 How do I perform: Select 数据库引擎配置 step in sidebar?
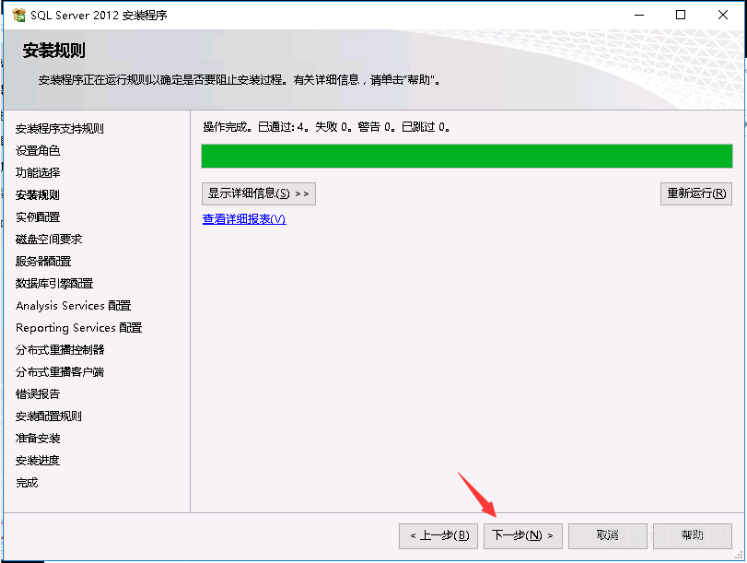coord(54,283)
